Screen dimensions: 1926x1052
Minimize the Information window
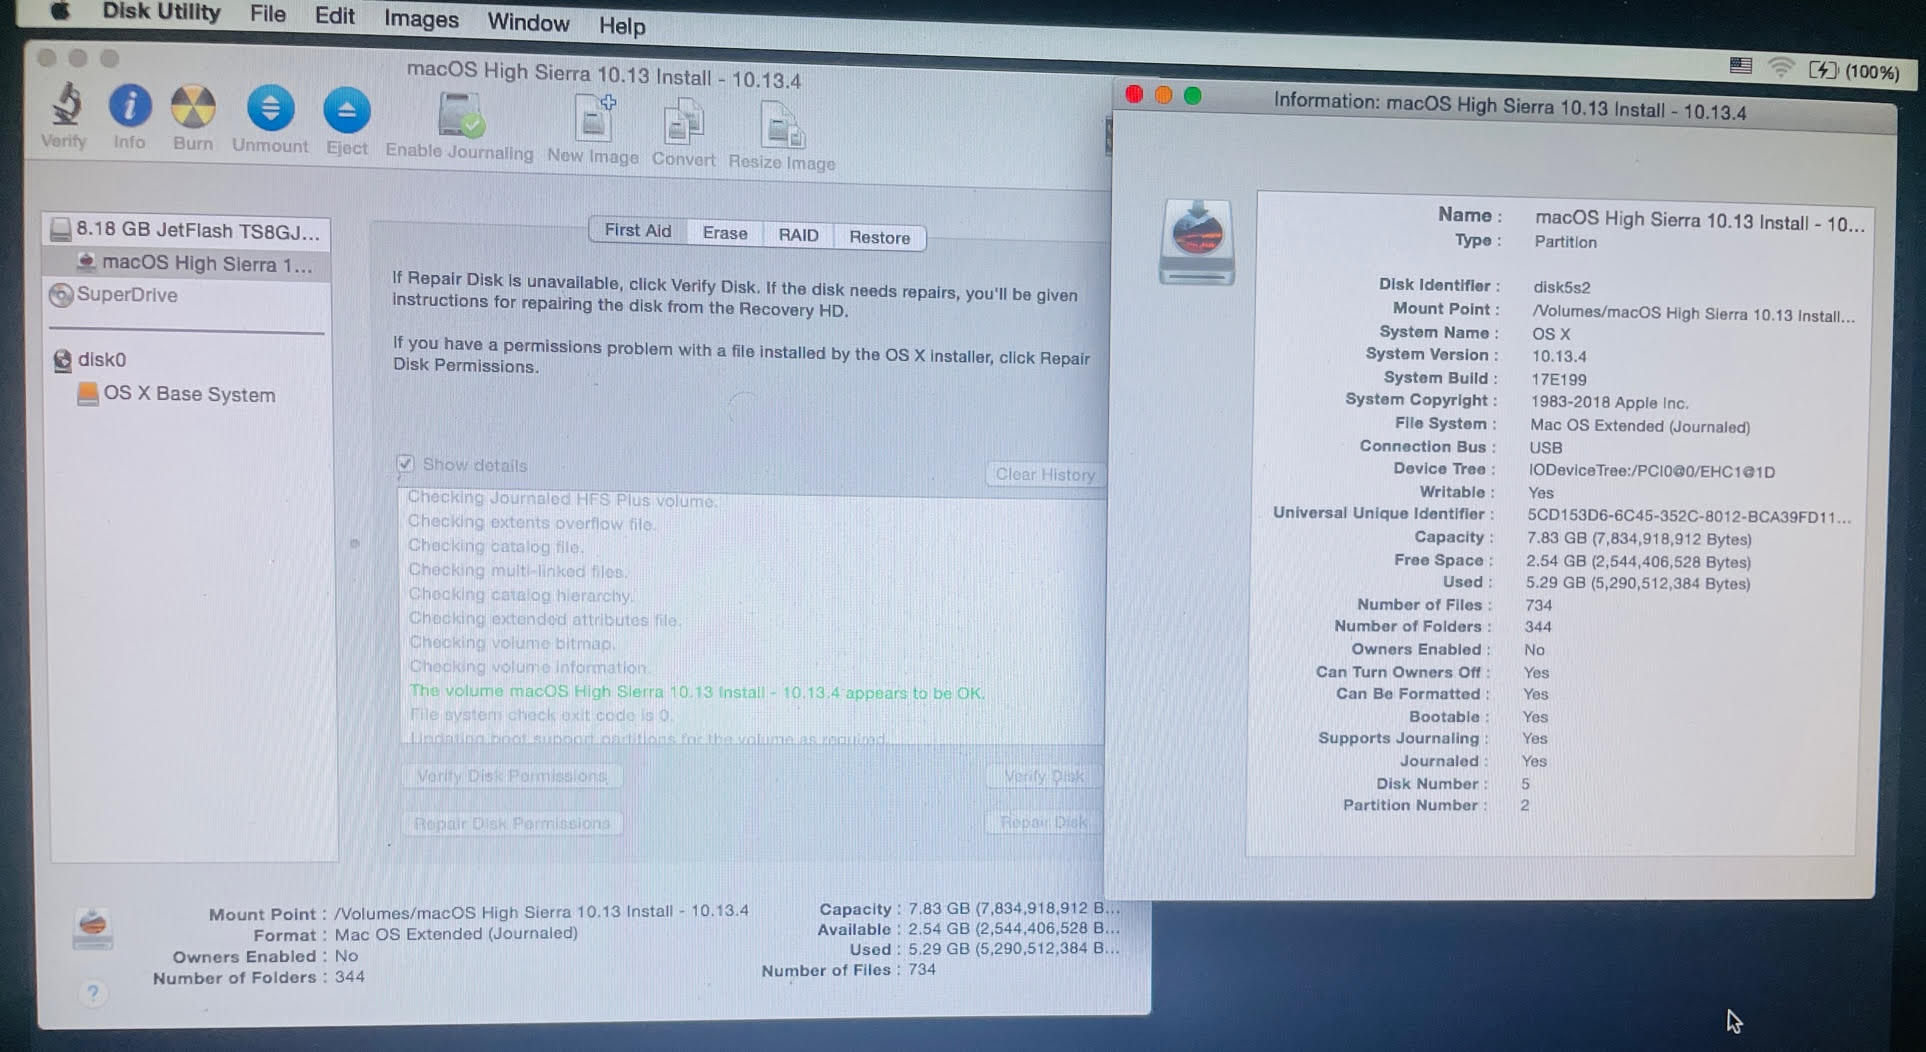[1163, 95]
